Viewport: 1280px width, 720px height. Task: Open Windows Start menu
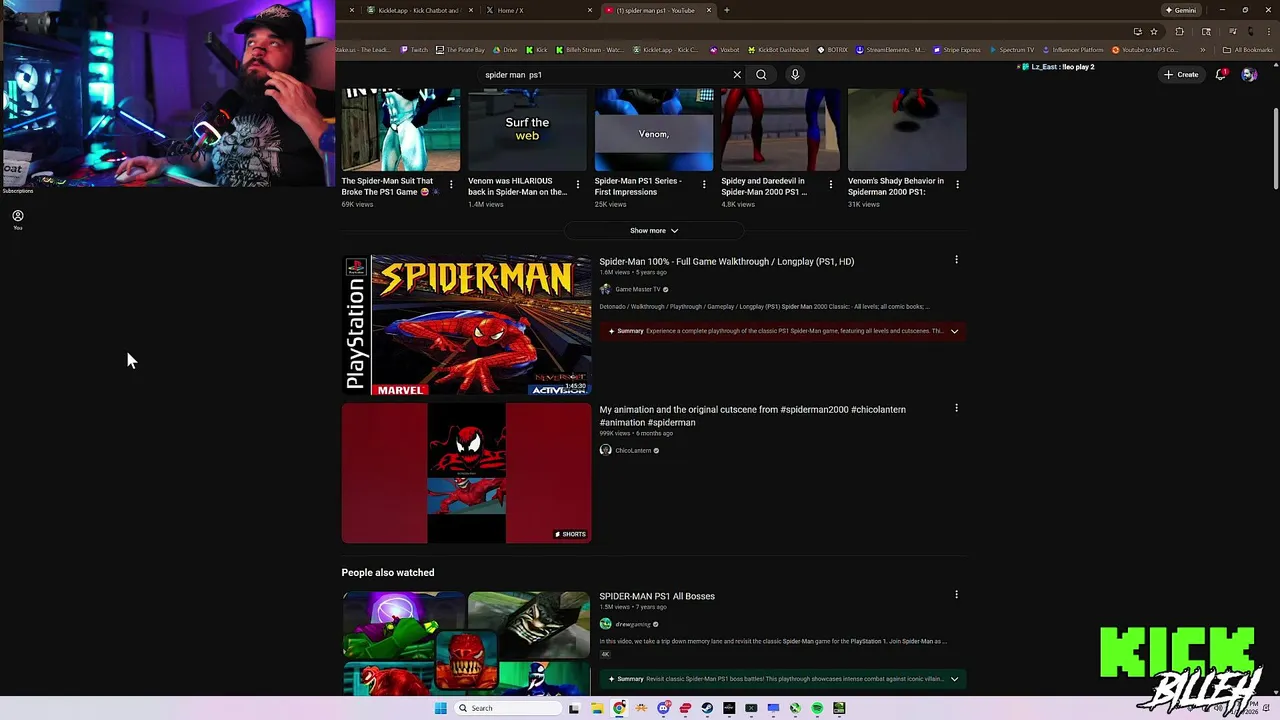tap(440, 708)
